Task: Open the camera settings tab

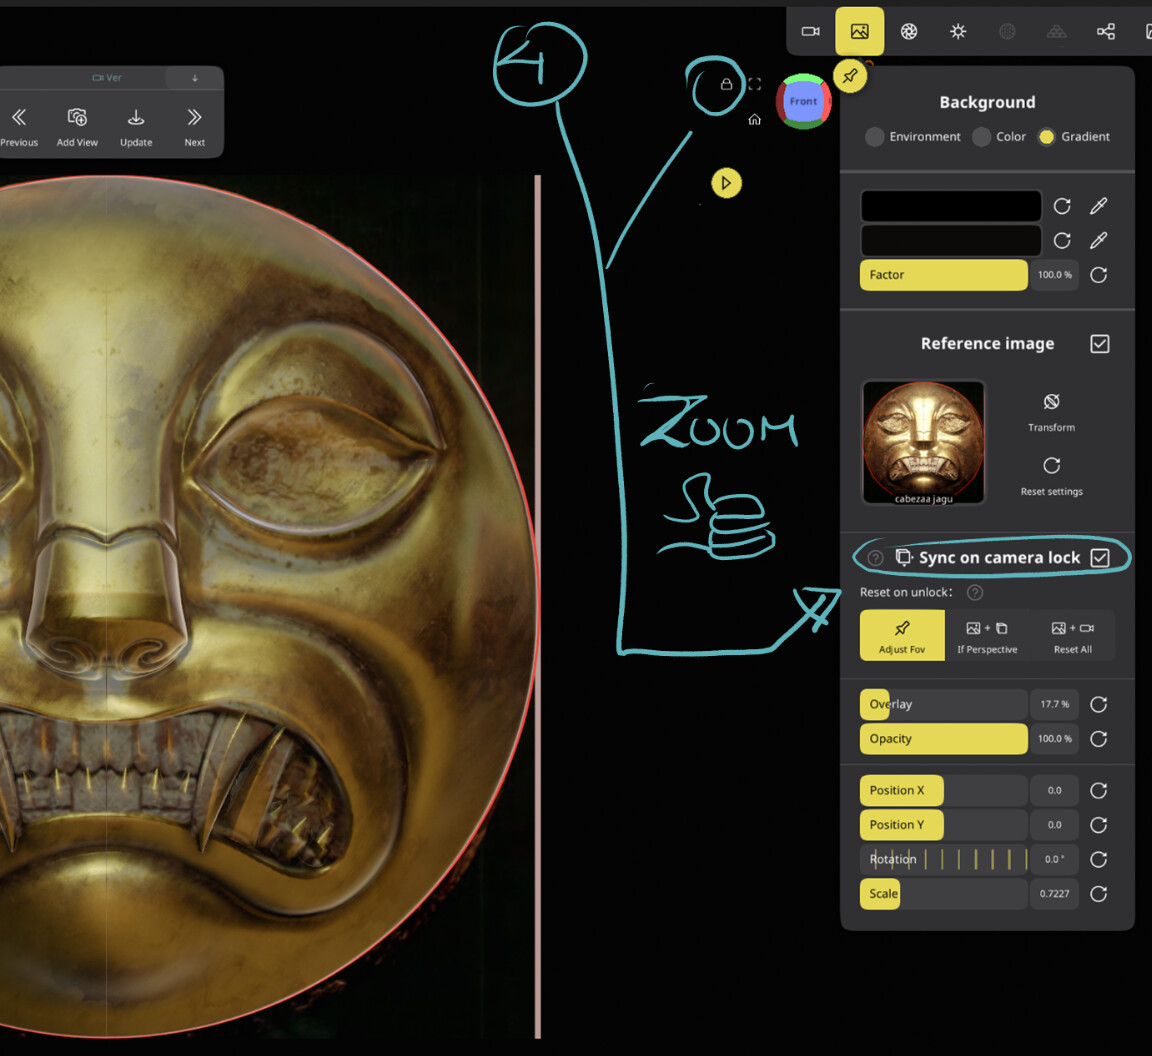Action: click(x=810, y=32)
